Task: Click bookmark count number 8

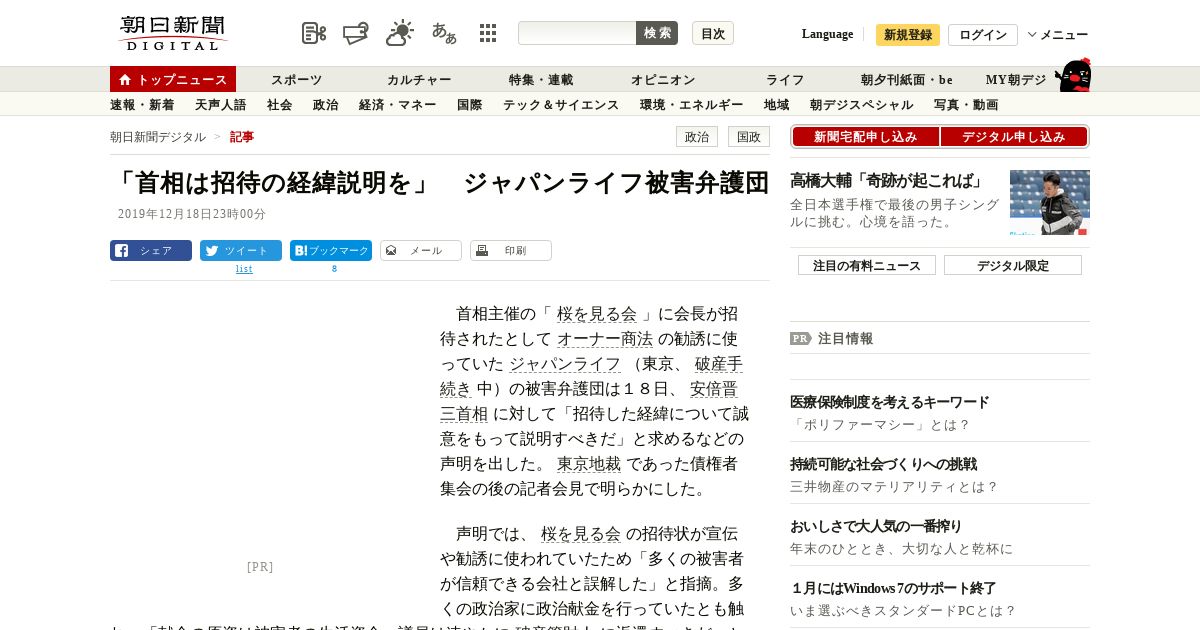Action: pyautogui.click(x=334, y=269)
